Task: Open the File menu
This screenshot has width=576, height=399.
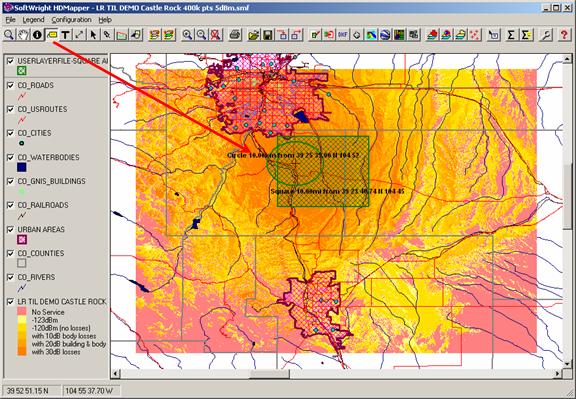Action: (10, 20)
